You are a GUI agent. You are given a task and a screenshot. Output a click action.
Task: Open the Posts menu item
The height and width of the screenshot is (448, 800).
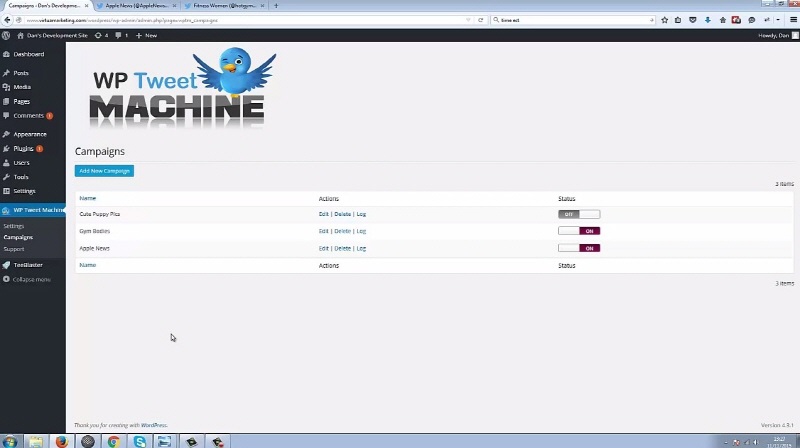[x=21, y=73]
